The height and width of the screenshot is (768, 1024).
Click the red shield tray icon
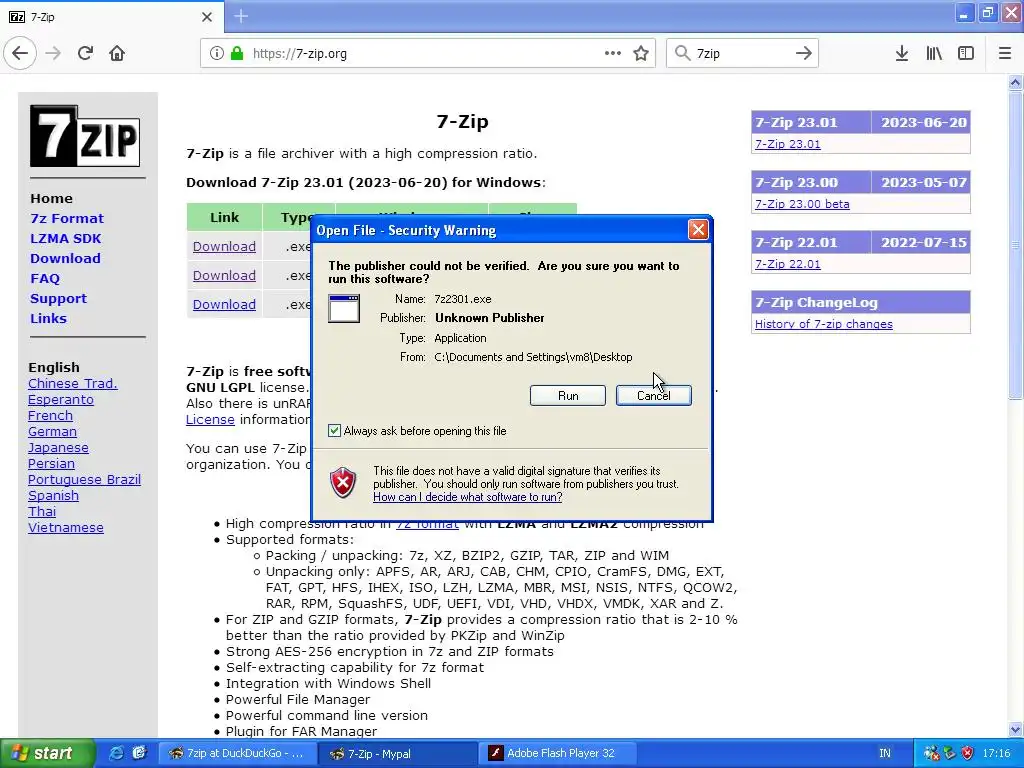[x=968, y=753]
